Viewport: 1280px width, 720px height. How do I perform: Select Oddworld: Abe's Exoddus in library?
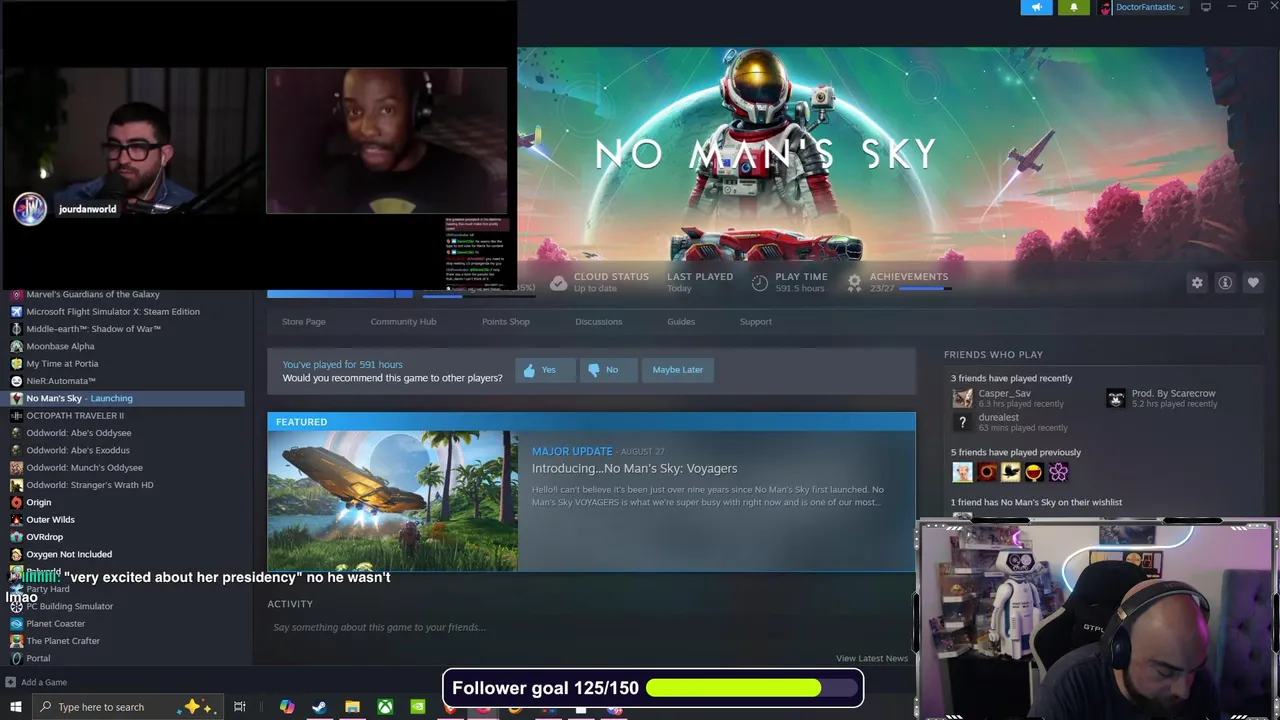click(x=78, y=450)
